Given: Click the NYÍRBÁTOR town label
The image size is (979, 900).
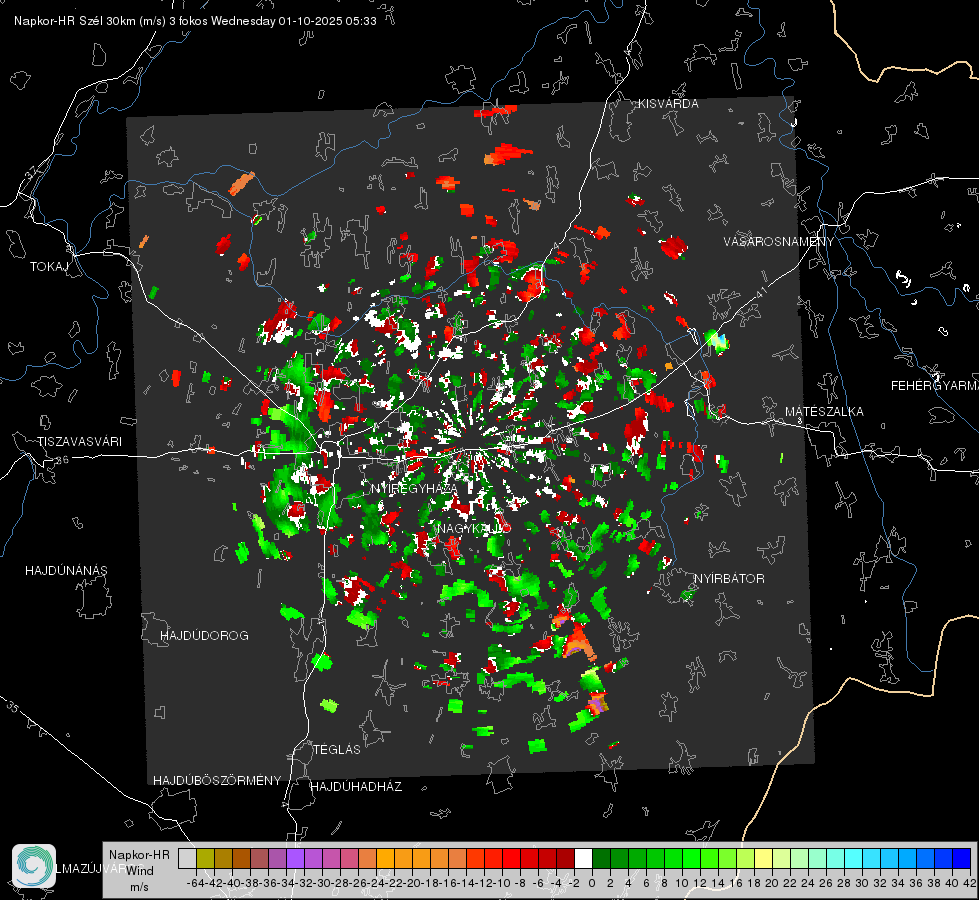Looking at the screenshot, I should pos(729,578).
